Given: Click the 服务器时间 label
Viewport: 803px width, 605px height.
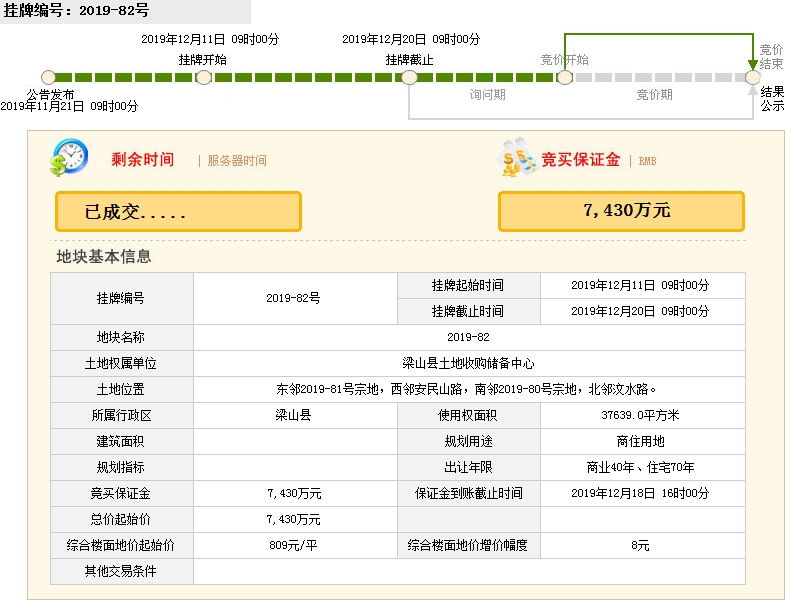Looking at the screenshot, I should 237,161.
